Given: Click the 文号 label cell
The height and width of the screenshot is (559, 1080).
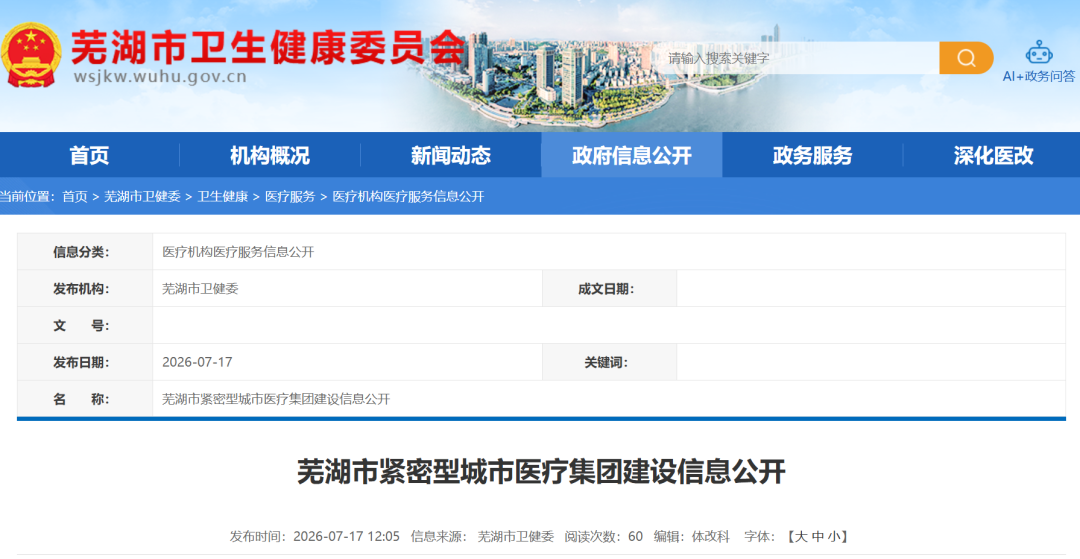Looking at the screenshot, I should 85,326.
